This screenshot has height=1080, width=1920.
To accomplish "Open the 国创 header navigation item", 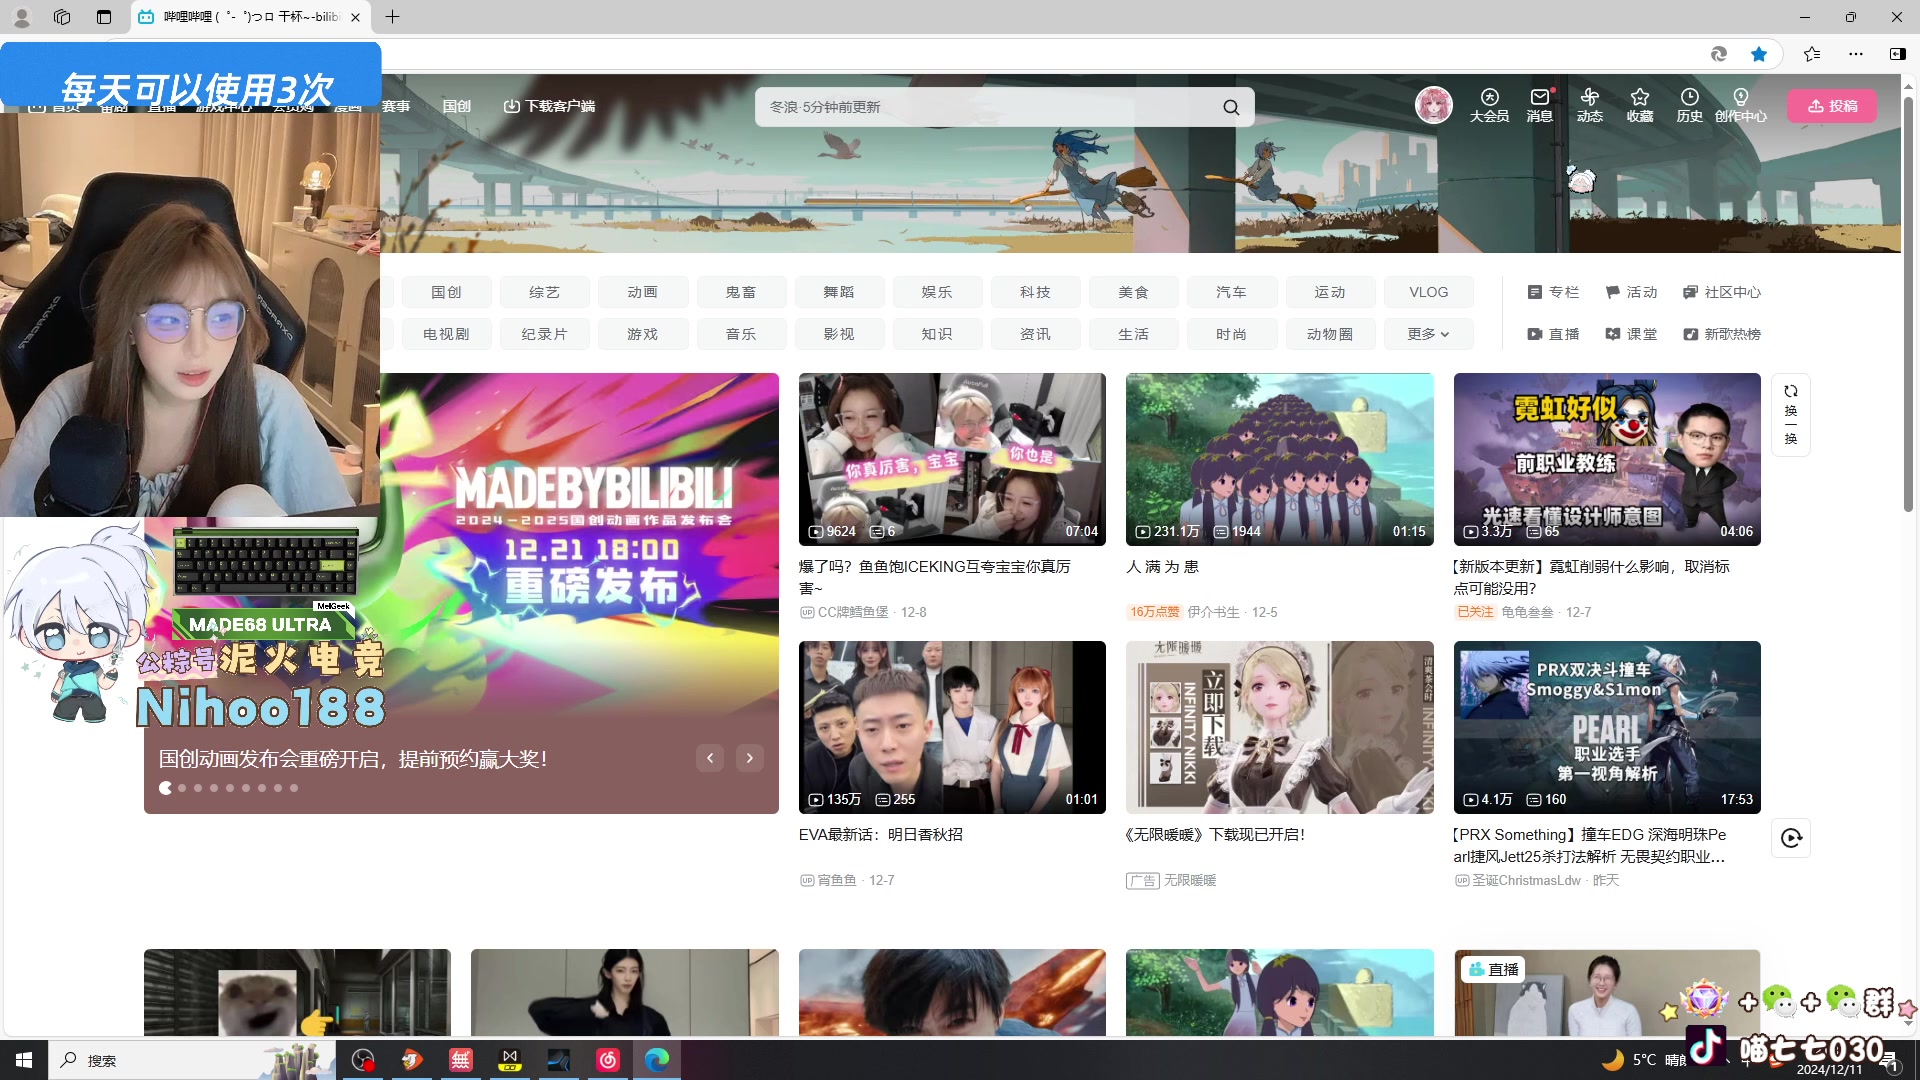I will [x=457, y=106].
